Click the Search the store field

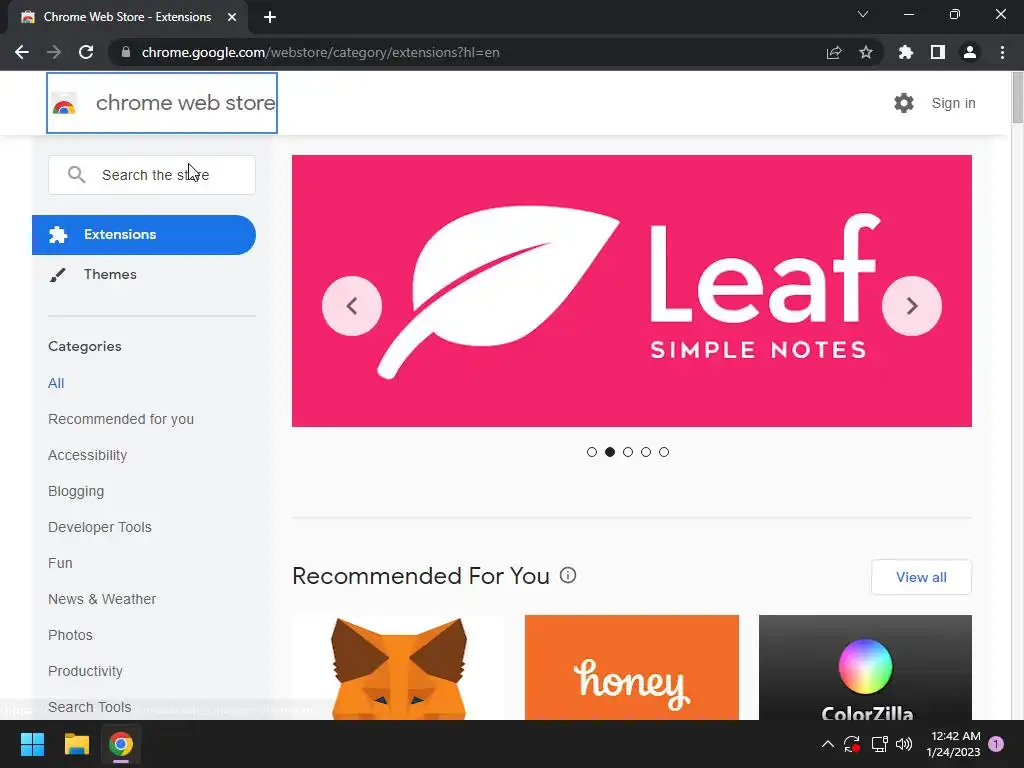pyautogui.click(x=152, y=175)
